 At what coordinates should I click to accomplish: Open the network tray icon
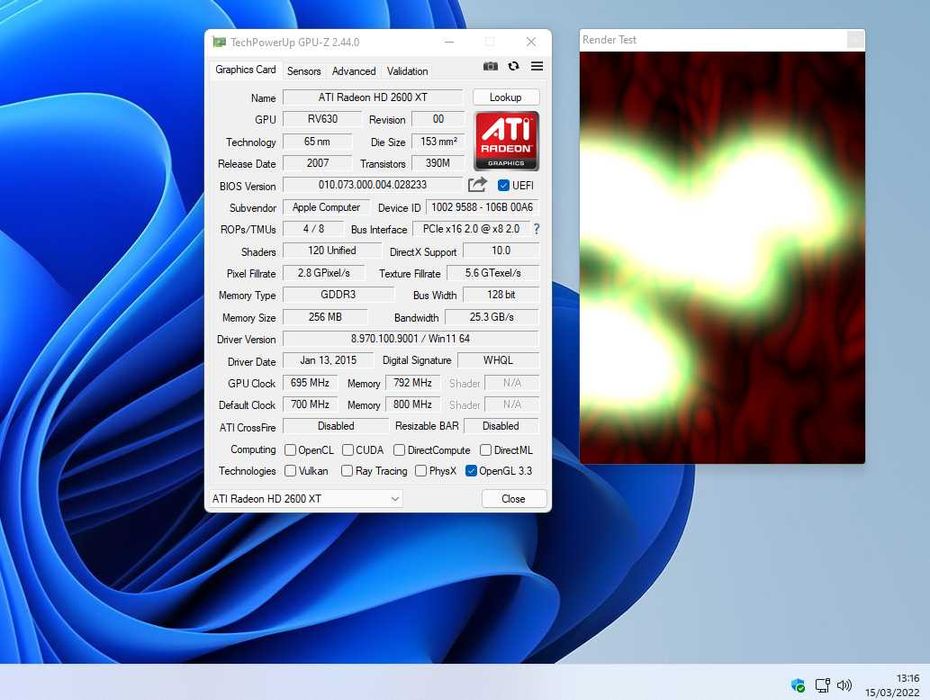click(823, 686)
